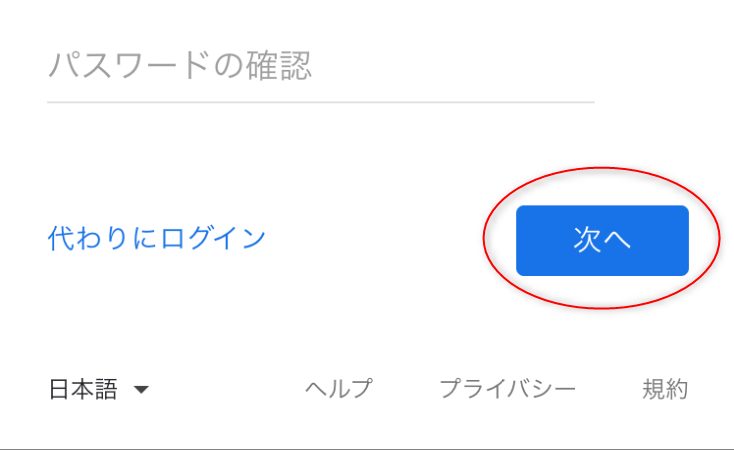View terms via 規約

point(665,389)
